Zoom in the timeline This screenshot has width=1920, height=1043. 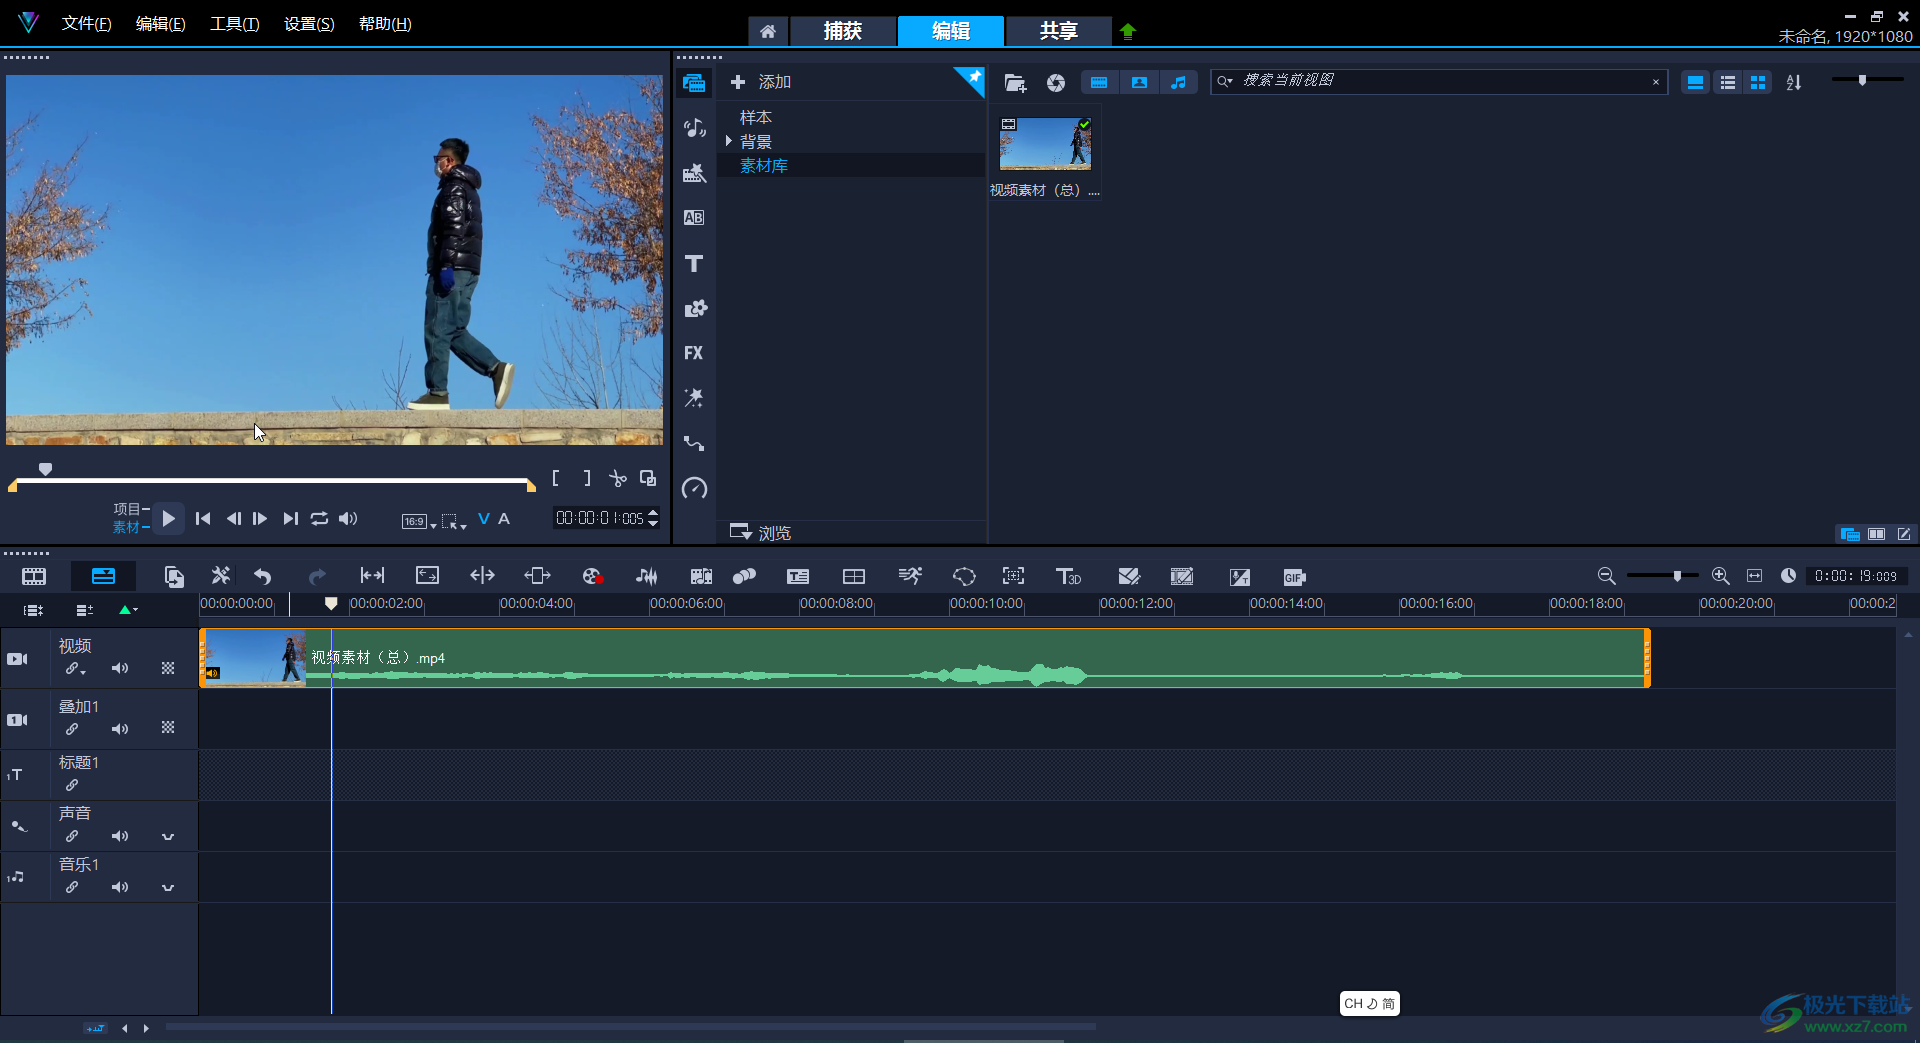click(x=1720, y=576)
